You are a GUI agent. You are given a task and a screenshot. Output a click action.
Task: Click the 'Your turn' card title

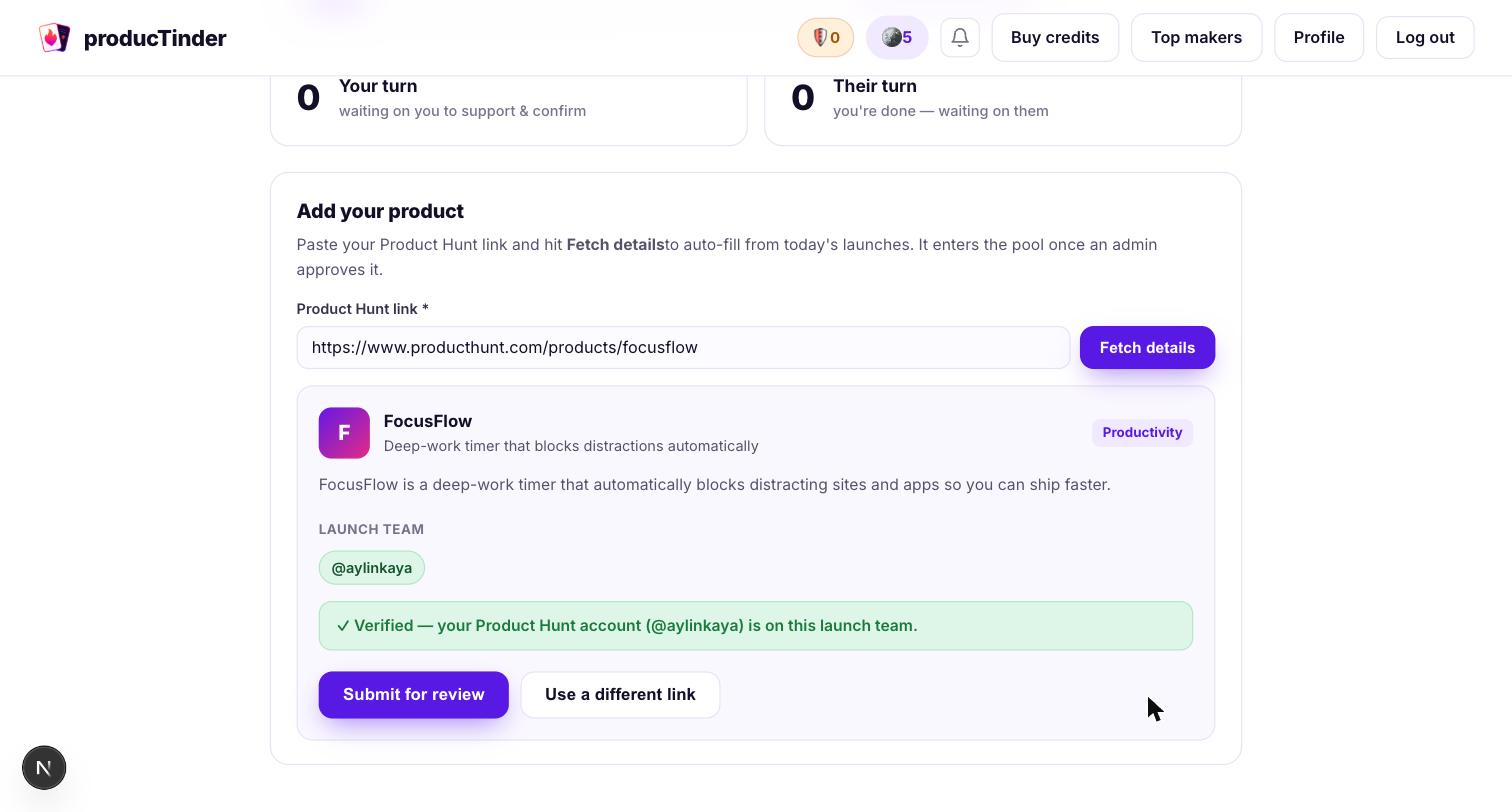click(x=378, y=86)
